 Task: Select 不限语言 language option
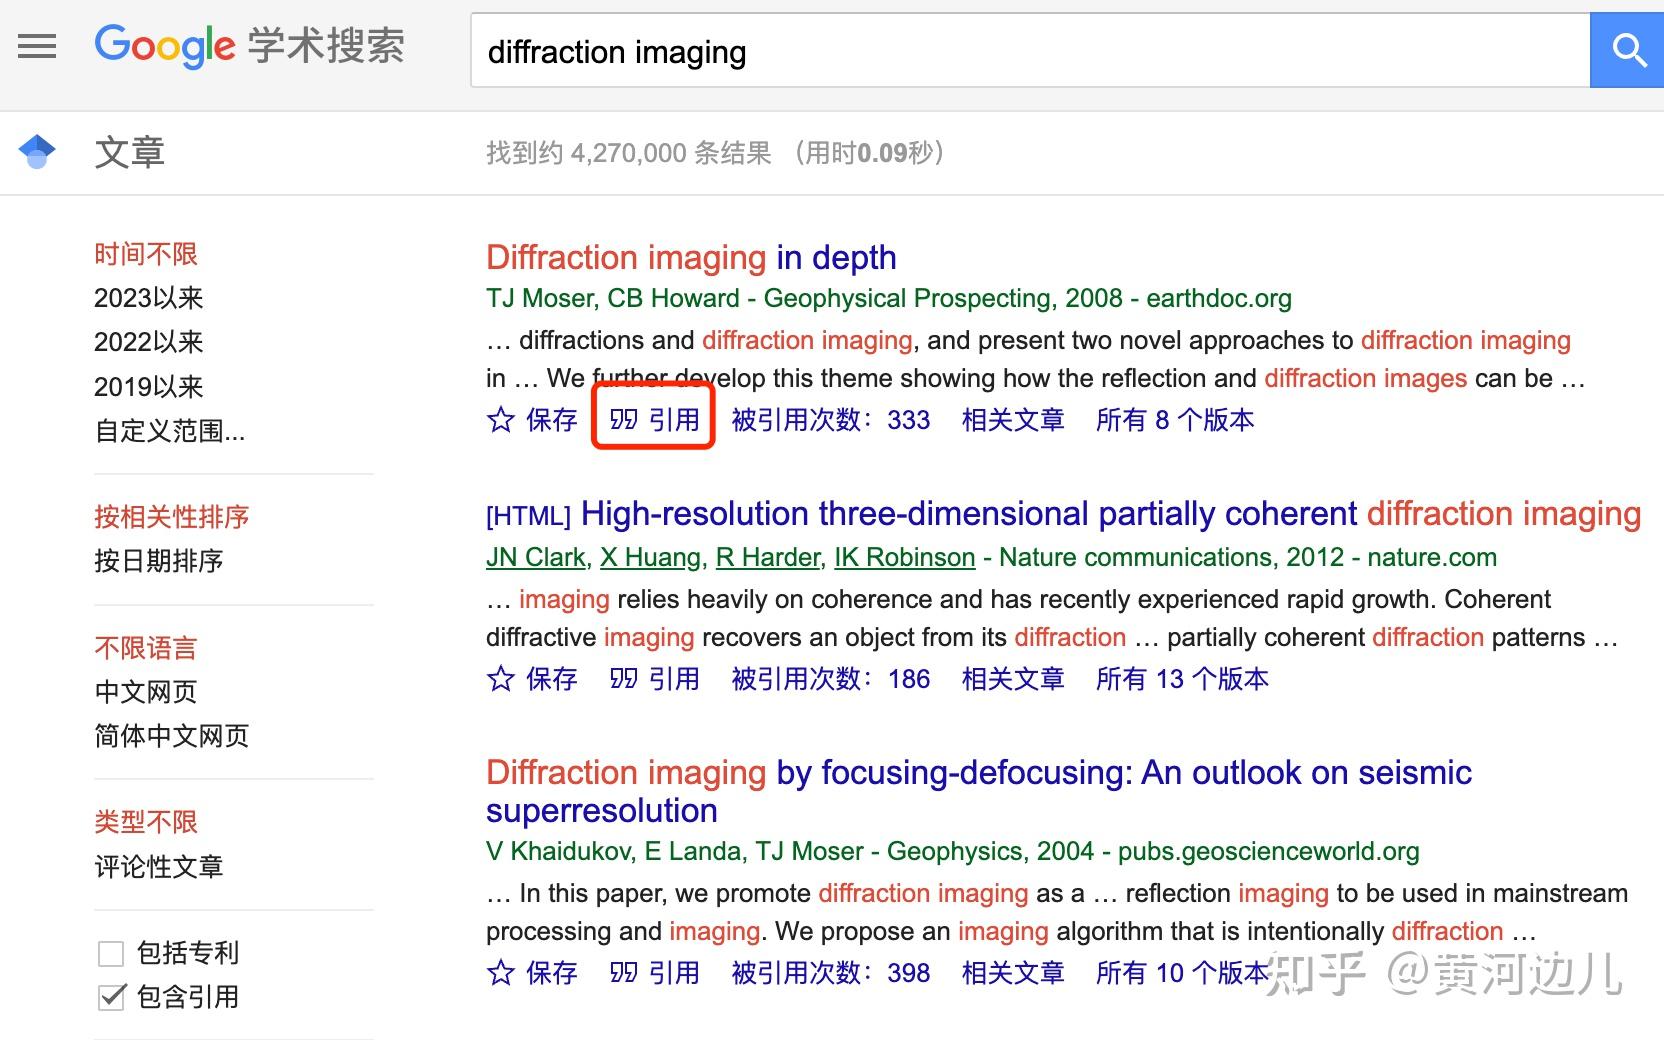[146, 648]
